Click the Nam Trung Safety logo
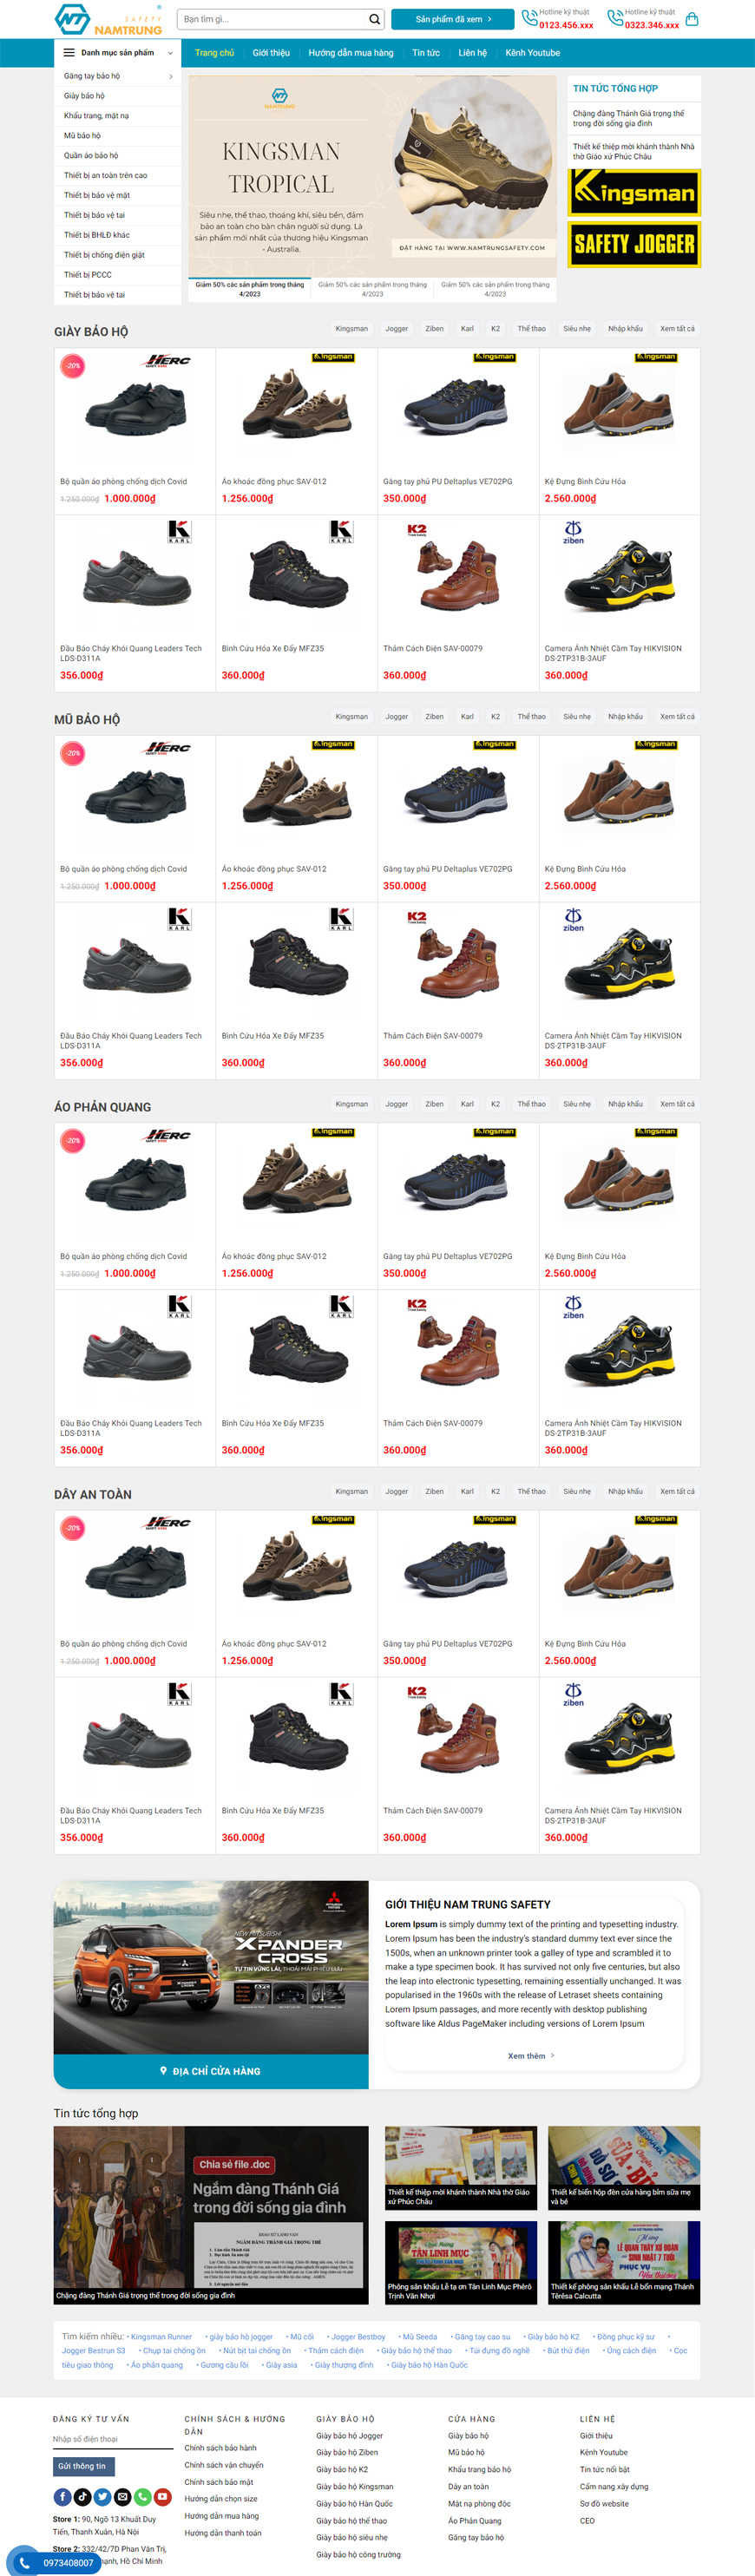 click(108, 19)
